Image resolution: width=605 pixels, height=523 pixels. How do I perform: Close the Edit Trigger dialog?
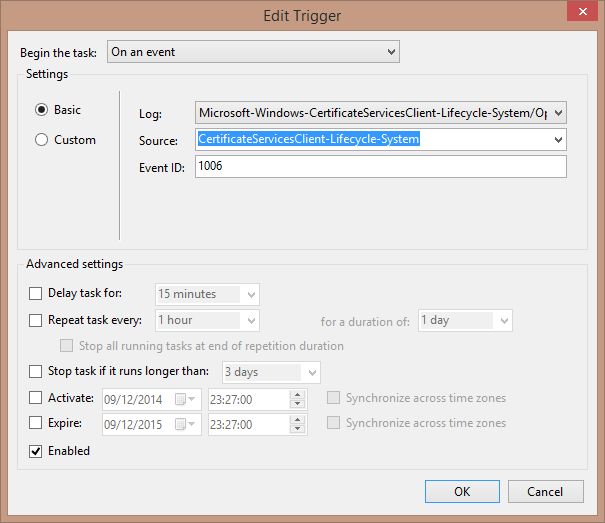tap(576, 12)
